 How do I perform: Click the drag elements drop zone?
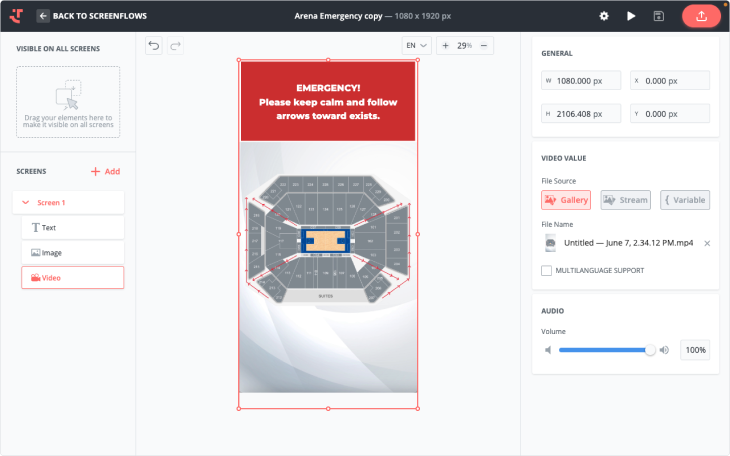(x=68, y=102)
